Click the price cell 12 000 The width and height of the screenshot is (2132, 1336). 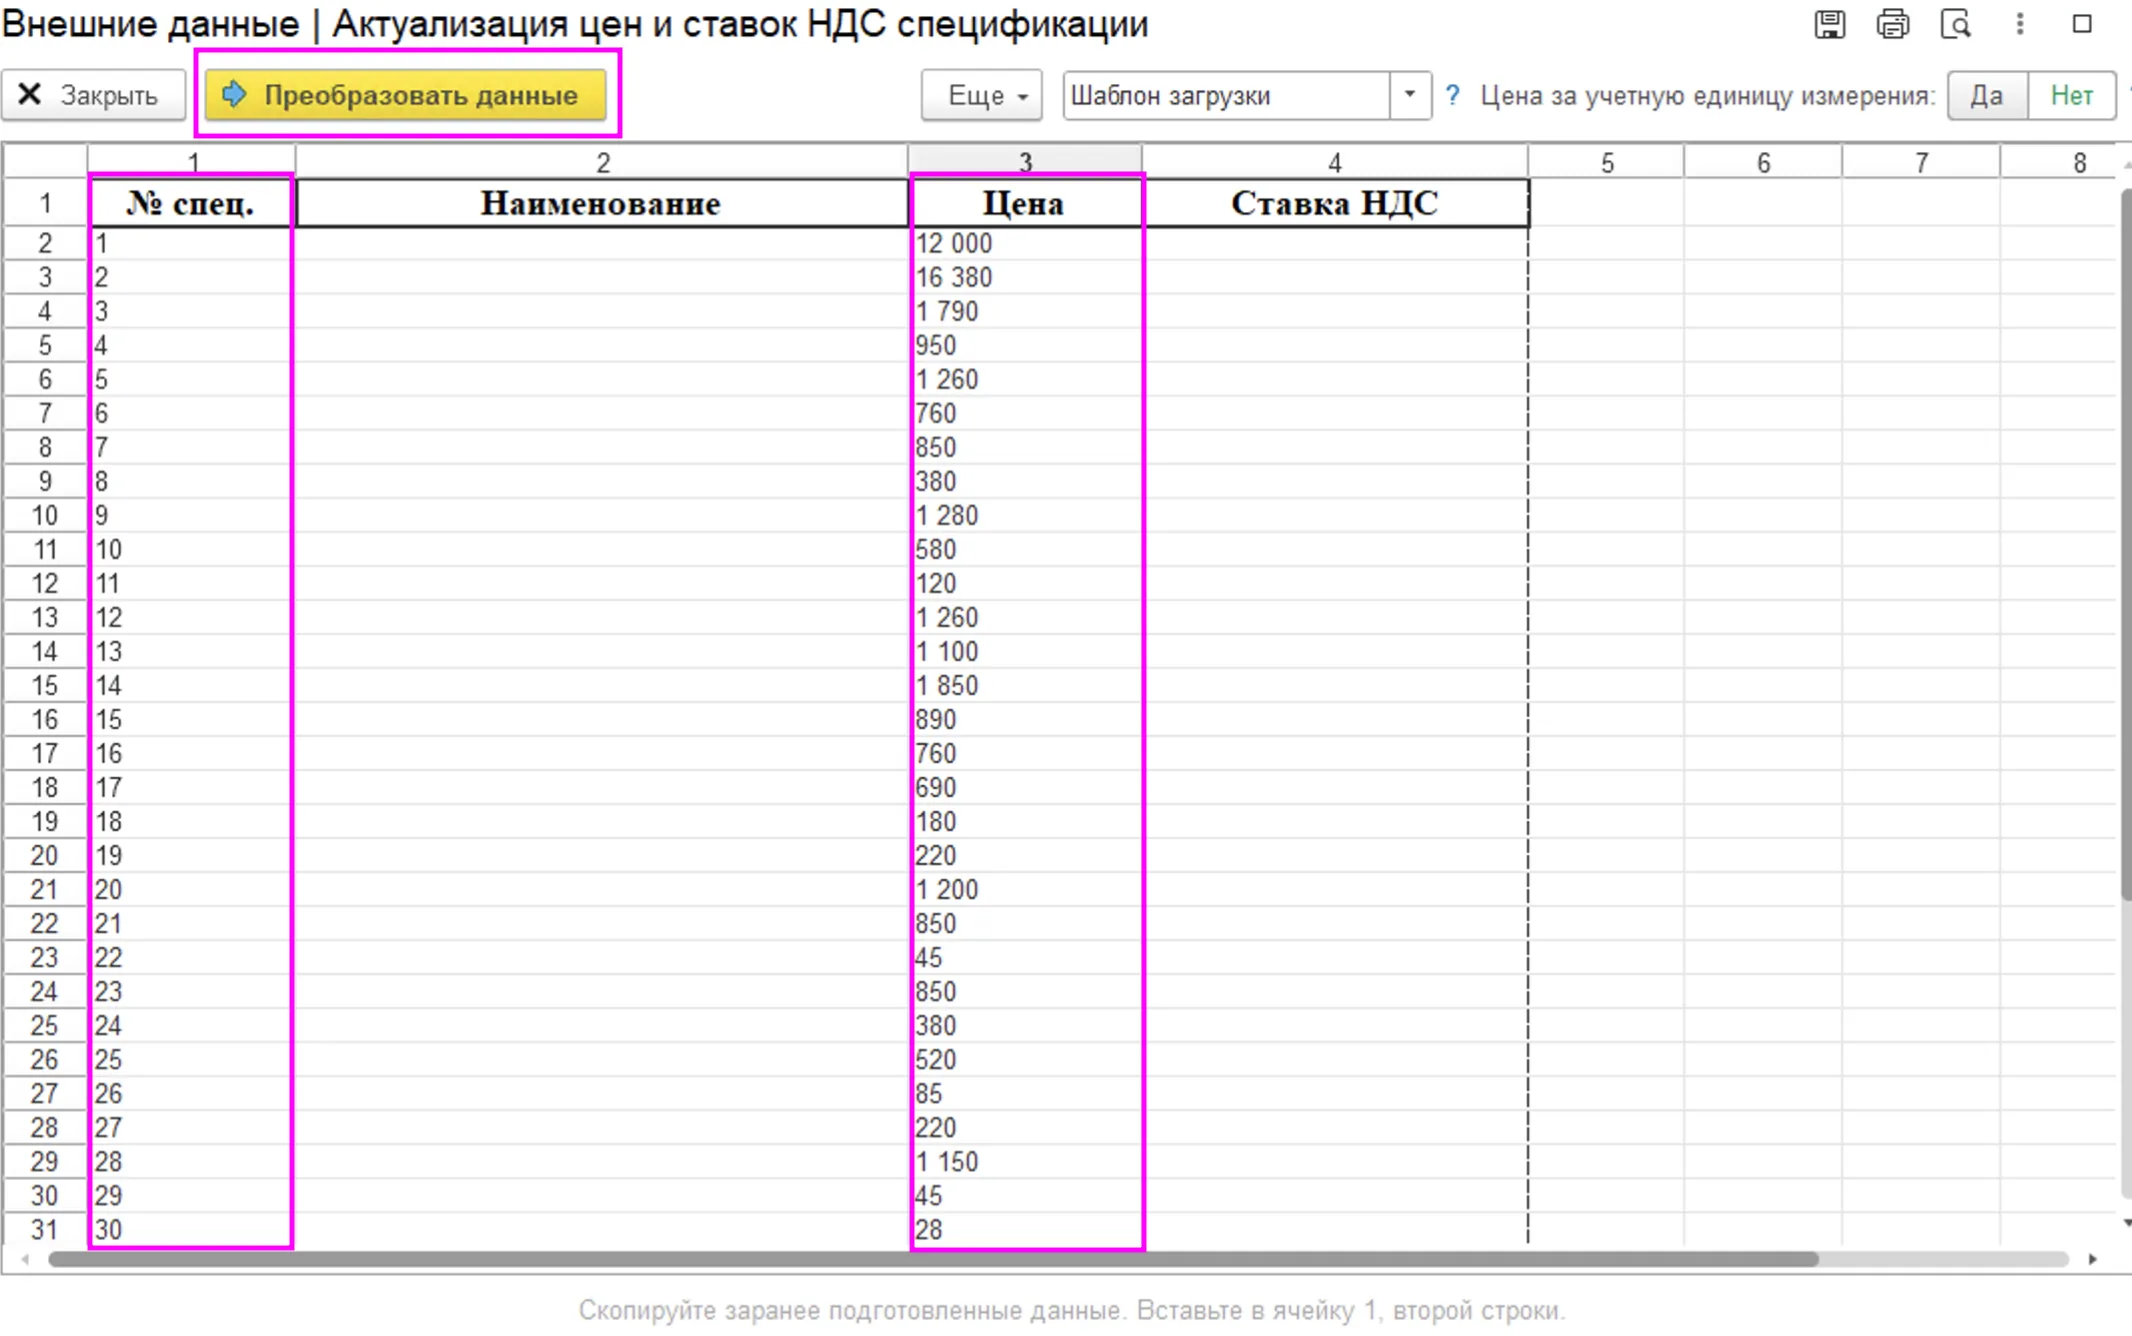[x=1025, y=243]
